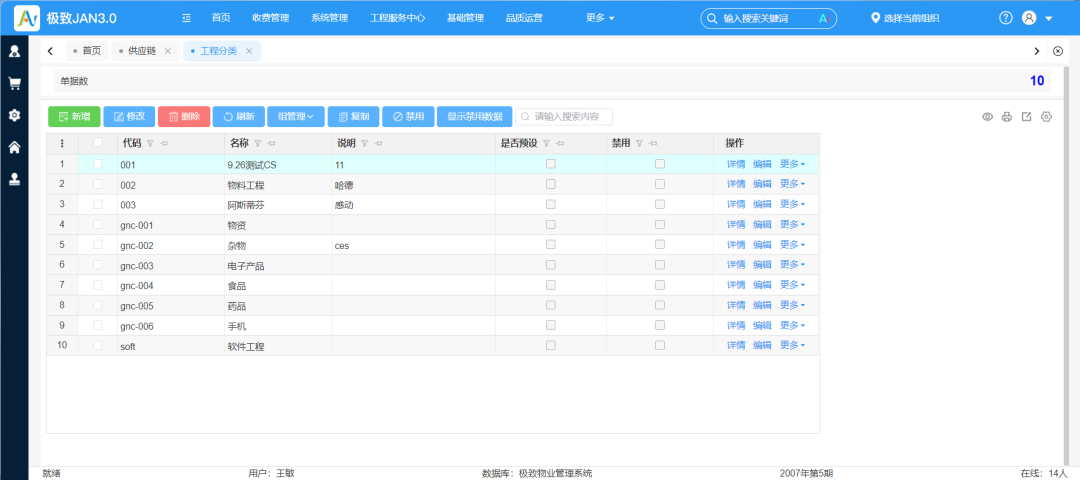Screen dimensions: 1080x480
Task: Click the stamp icon in sidebar
Action: [x=14, y=179]
